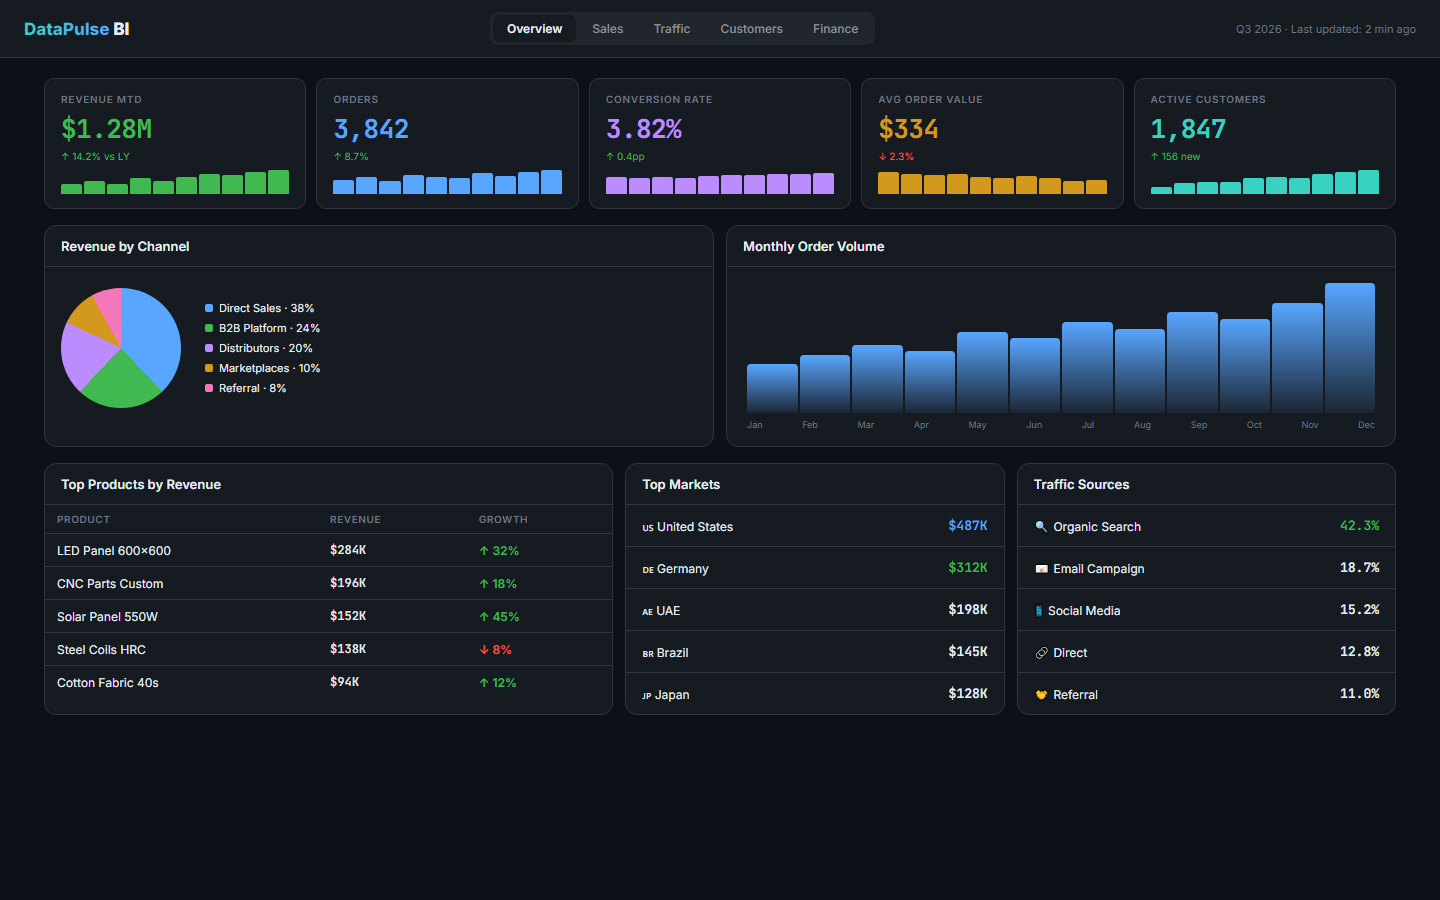The image size is (1440, 900).
Task: Open the Overview tab
Action: pyautogui.click(x=534, y=29)
